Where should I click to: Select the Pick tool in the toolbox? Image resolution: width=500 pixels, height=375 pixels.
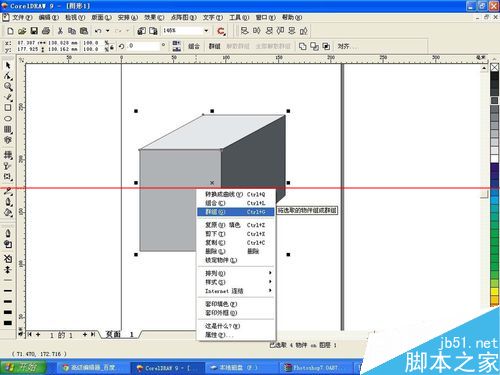8,65
